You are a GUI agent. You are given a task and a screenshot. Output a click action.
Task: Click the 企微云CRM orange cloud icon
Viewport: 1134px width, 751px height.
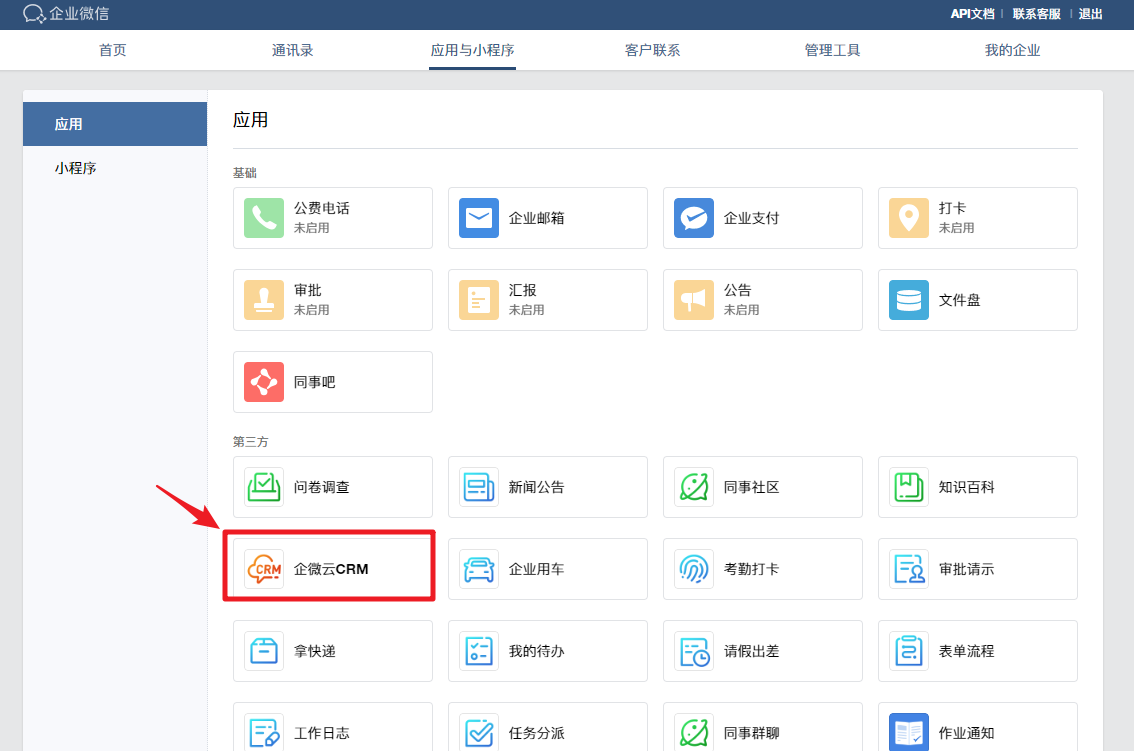tap(264, 569)
